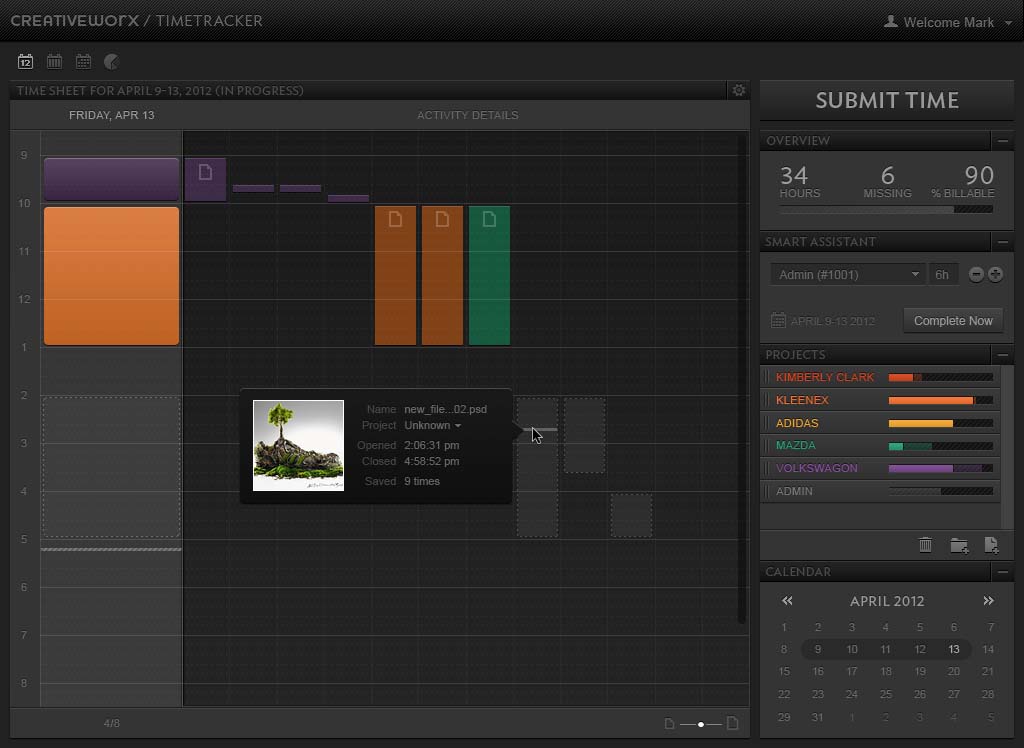Click the green document icon on the timeline
The height and width of the screenshot is (748, 1024).
(489, 219)
